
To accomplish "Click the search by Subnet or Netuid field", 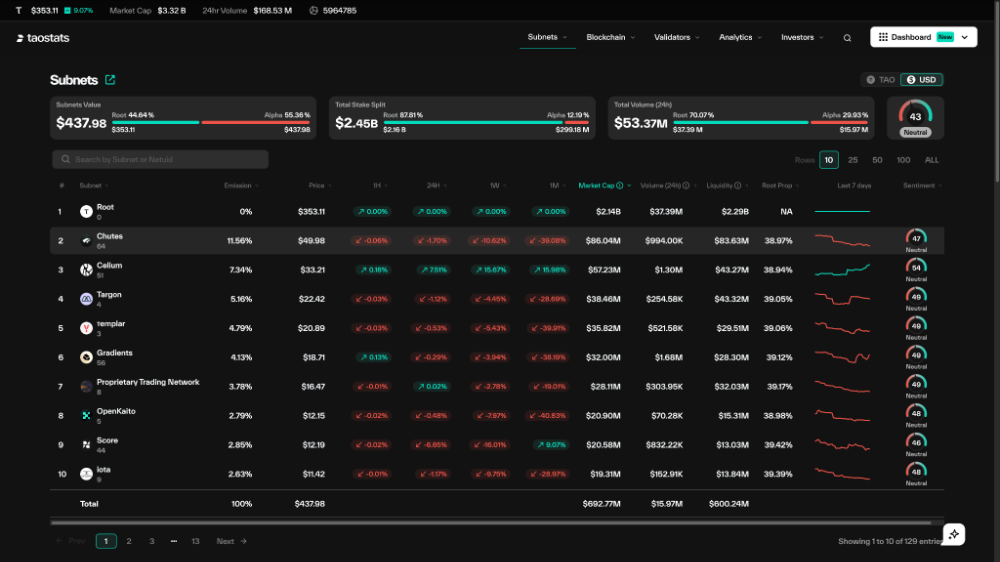I will (160, 160).
